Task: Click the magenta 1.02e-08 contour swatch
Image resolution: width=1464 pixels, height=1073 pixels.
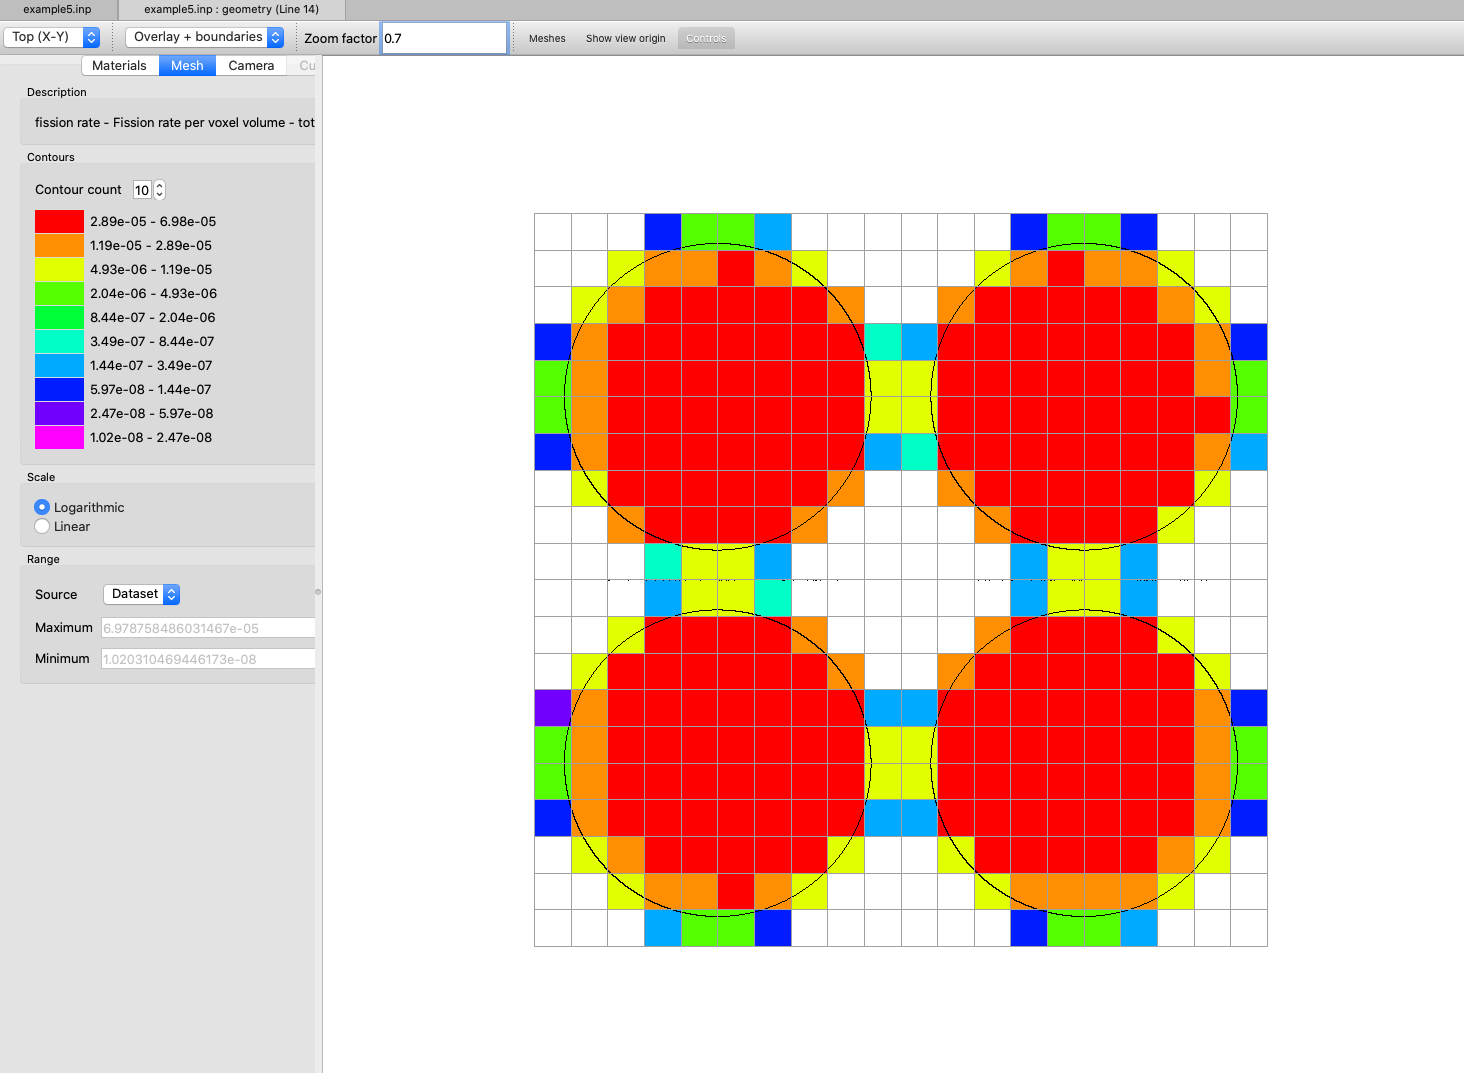Action: (x=59, y=437)
